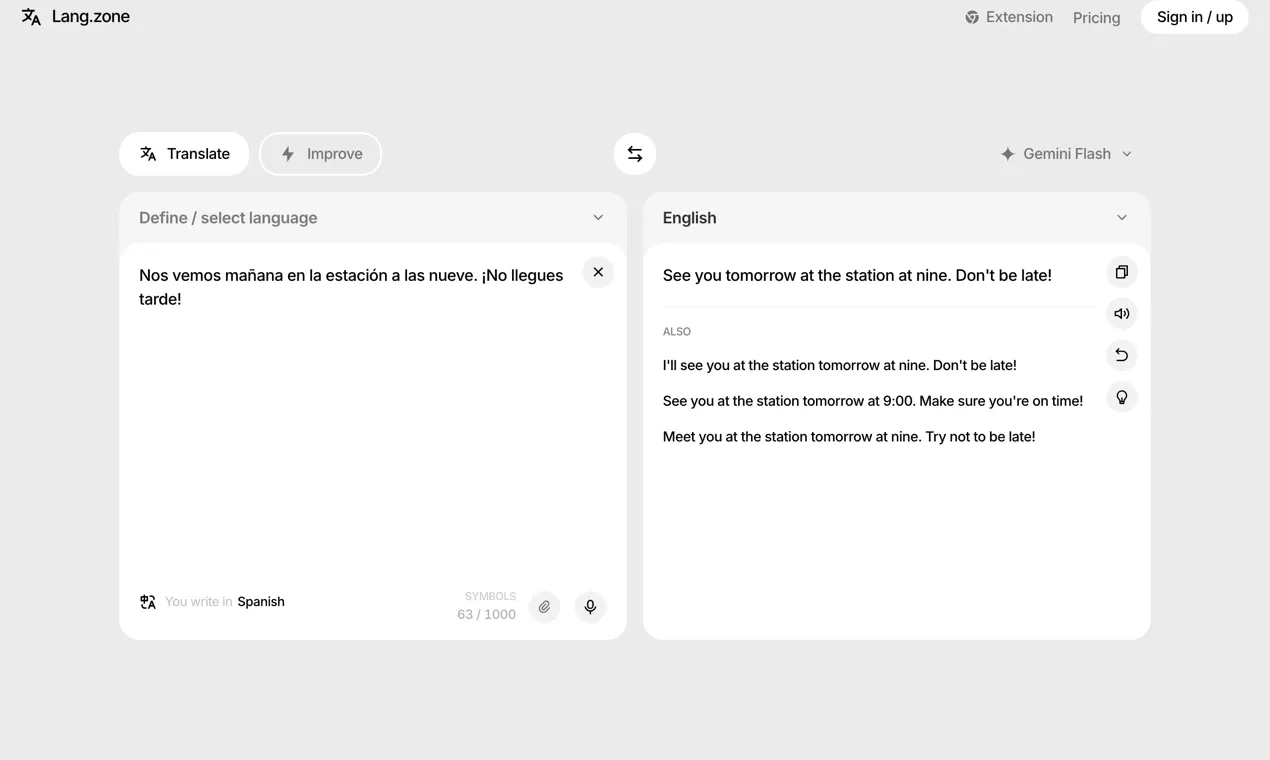Choose alternative 'Meet you at the station tomorrow'
Viewport: 1270px width, 760px height.
849,437
